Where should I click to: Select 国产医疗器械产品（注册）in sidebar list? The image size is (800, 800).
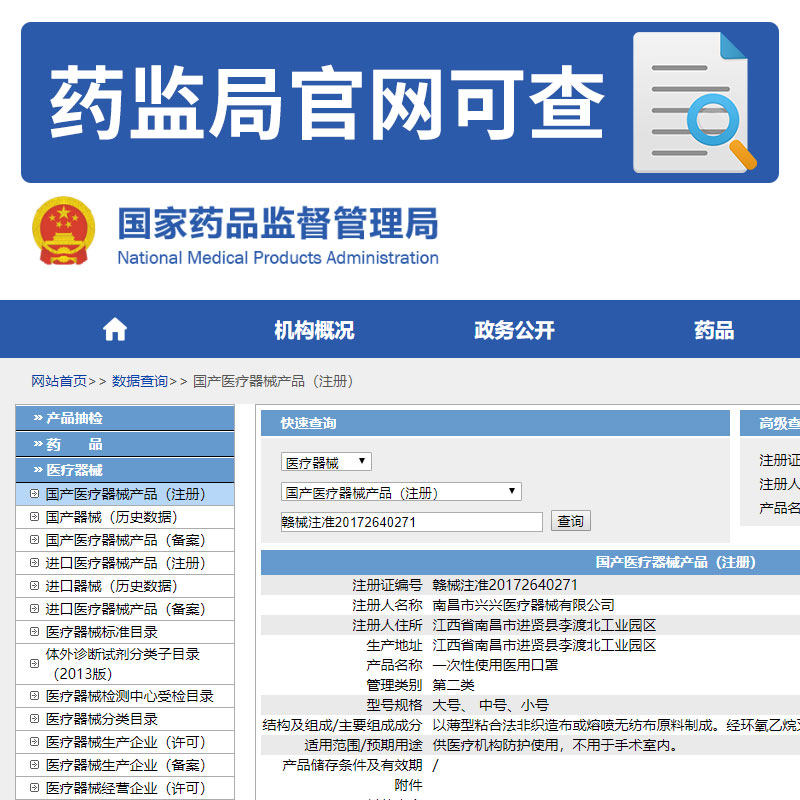click(x=125, y=494)
